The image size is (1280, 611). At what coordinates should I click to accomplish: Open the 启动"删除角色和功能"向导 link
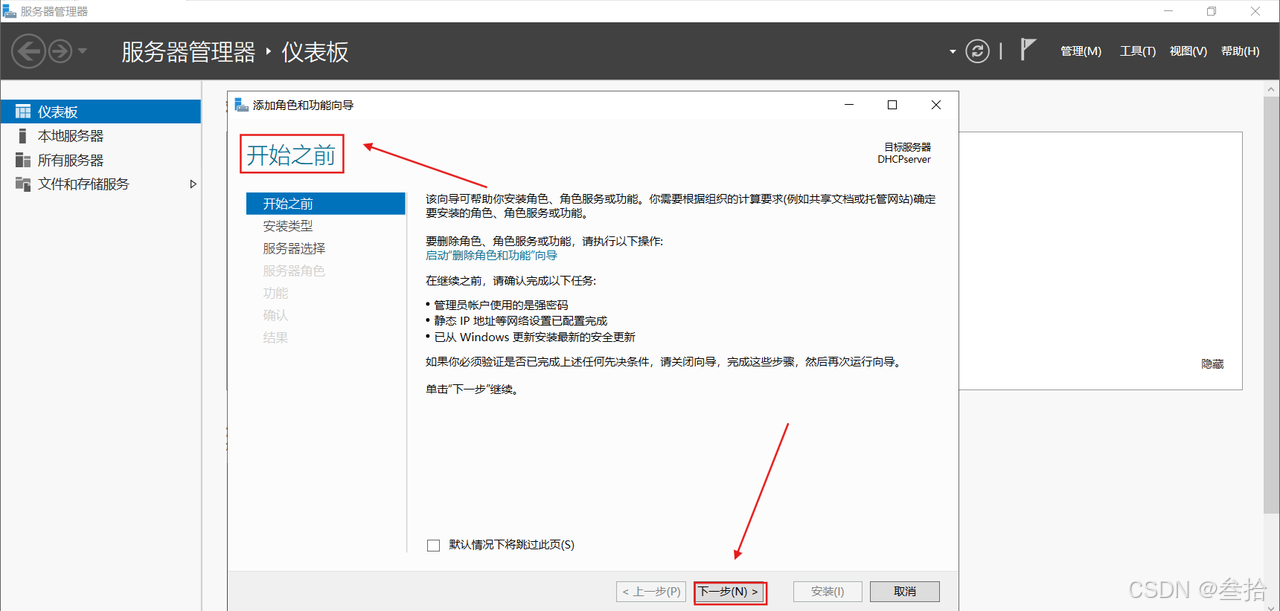tap(491, 256)
